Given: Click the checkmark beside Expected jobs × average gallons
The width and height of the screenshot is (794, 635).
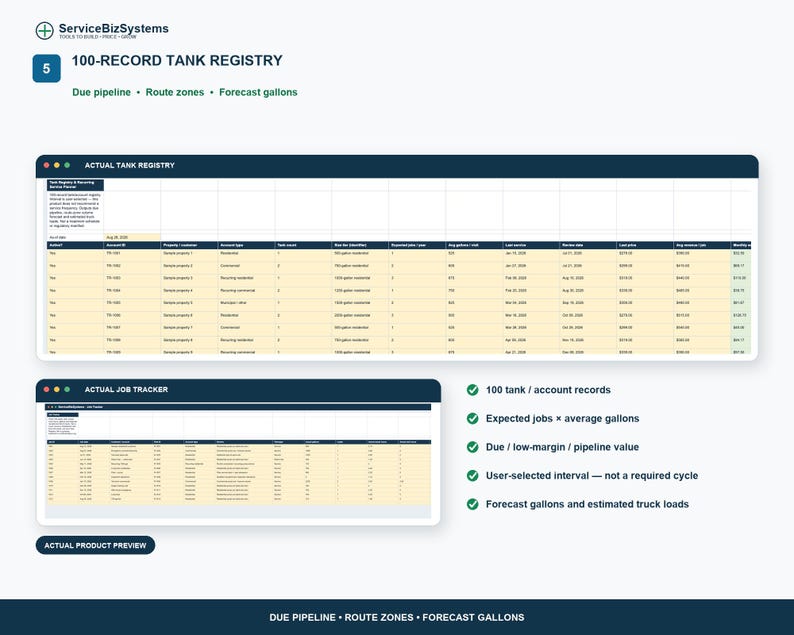Looking at the screenshot, I should pos(472,418).
